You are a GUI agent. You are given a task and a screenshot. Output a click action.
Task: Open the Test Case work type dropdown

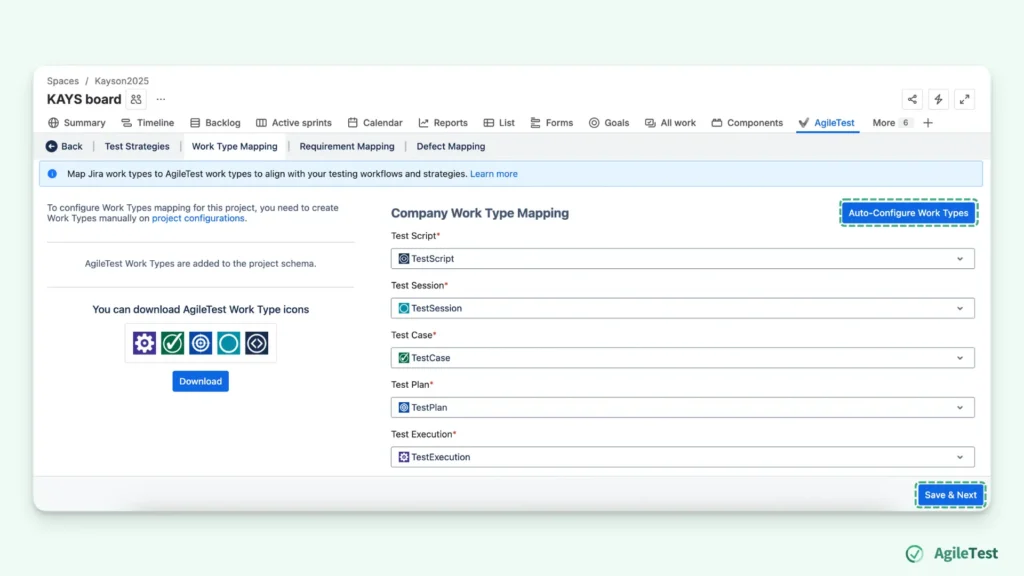[682, 358]
